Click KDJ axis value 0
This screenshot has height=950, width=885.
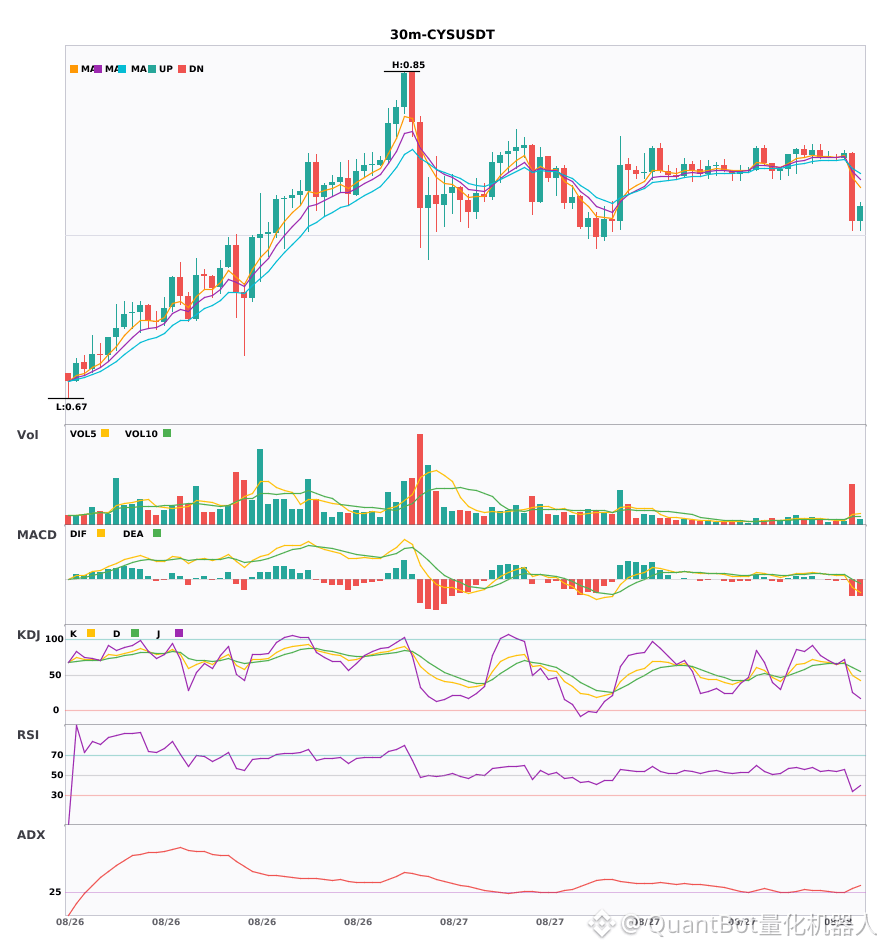pyautogui.click(x=56, y=710)
